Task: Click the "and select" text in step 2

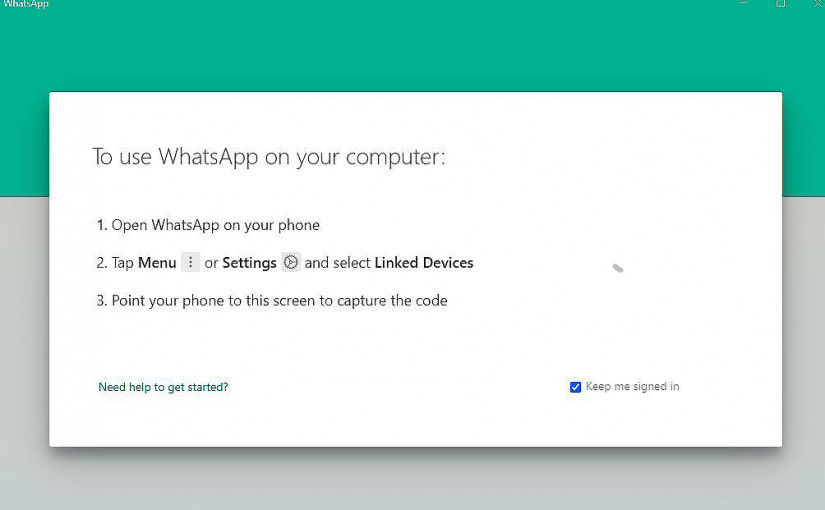Action: 337,263
